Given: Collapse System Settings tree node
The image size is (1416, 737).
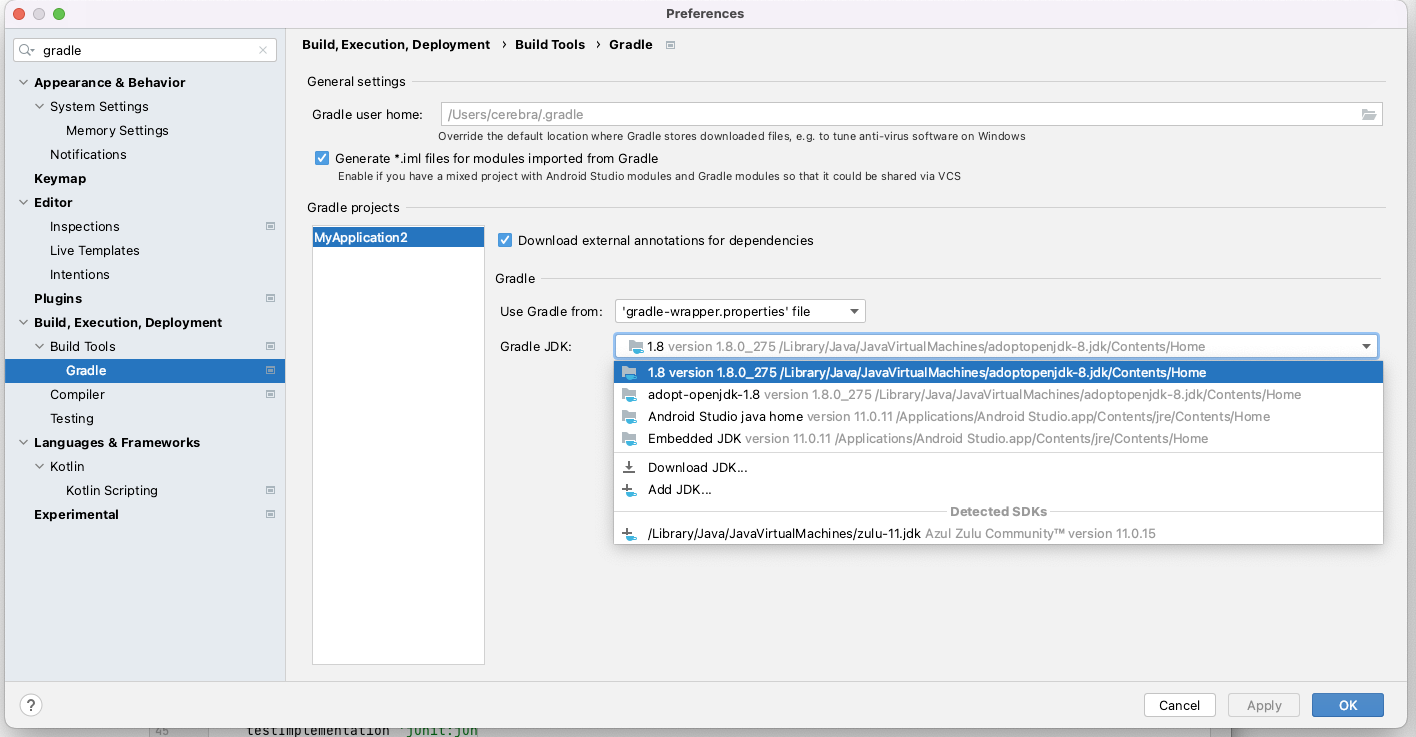Looking at the screenshot, I should pos(40,107).
